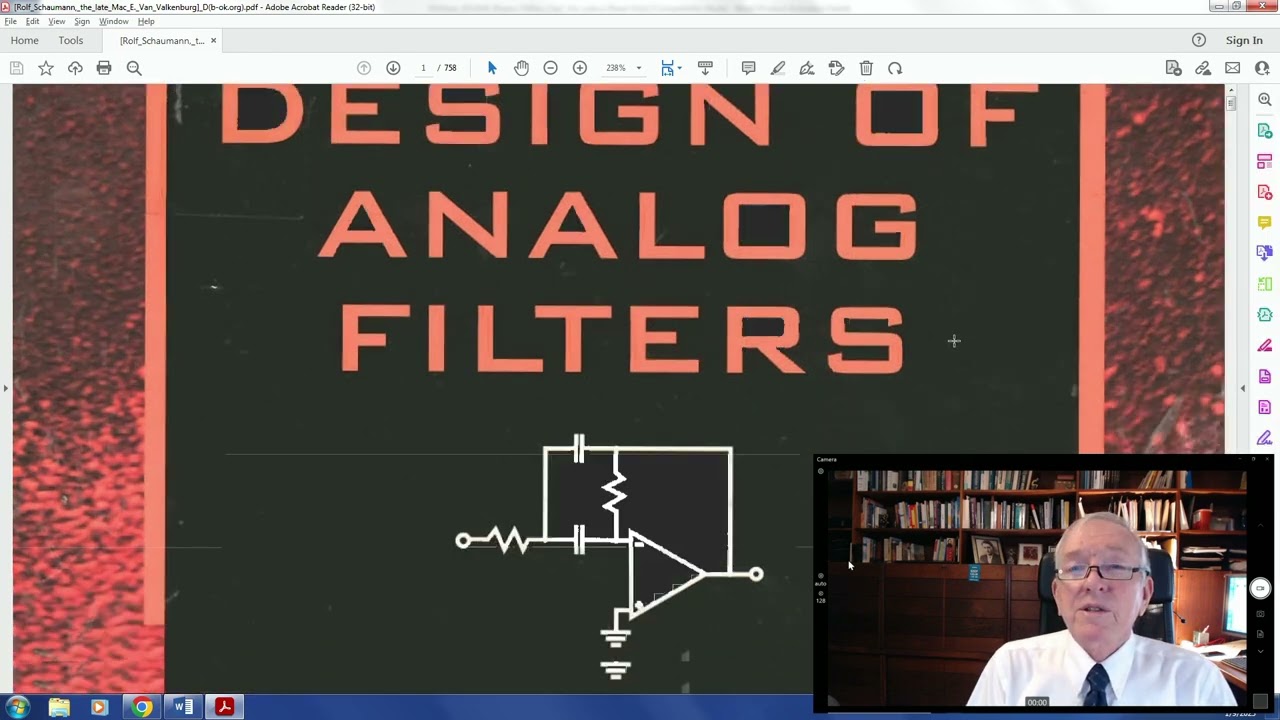Add a sticky note comment
The height and width of the screenshot is (720, 1280).
pyautogui.click(x=748, y=68)
